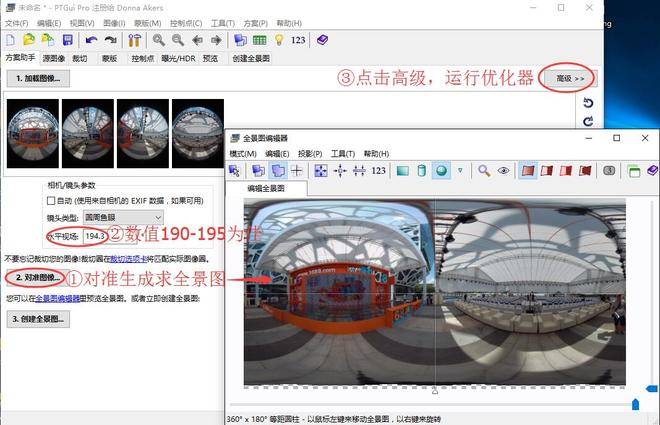
Task: Toggle the edit whole panorama mode icon
Action: [277, 170]
